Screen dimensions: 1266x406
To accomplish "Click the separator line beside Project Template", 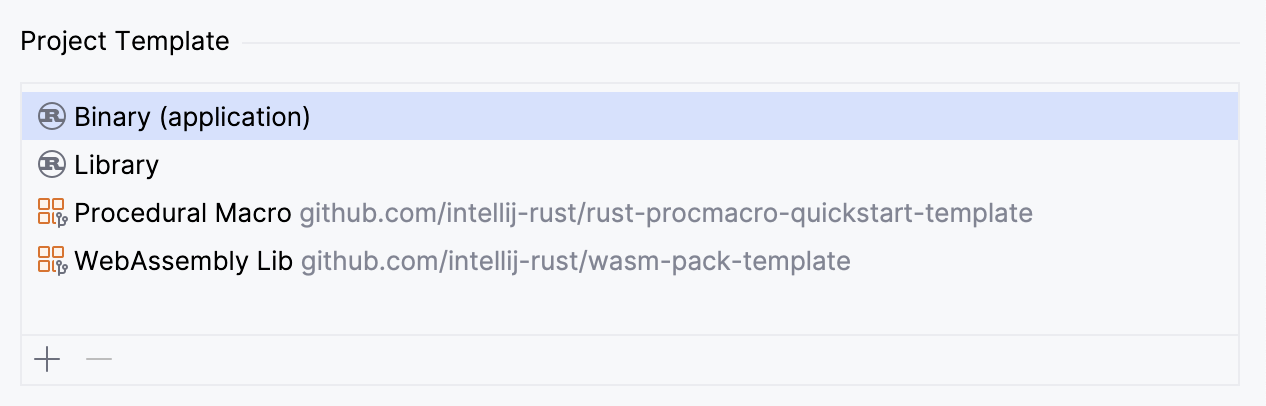I will click(740, 43).
